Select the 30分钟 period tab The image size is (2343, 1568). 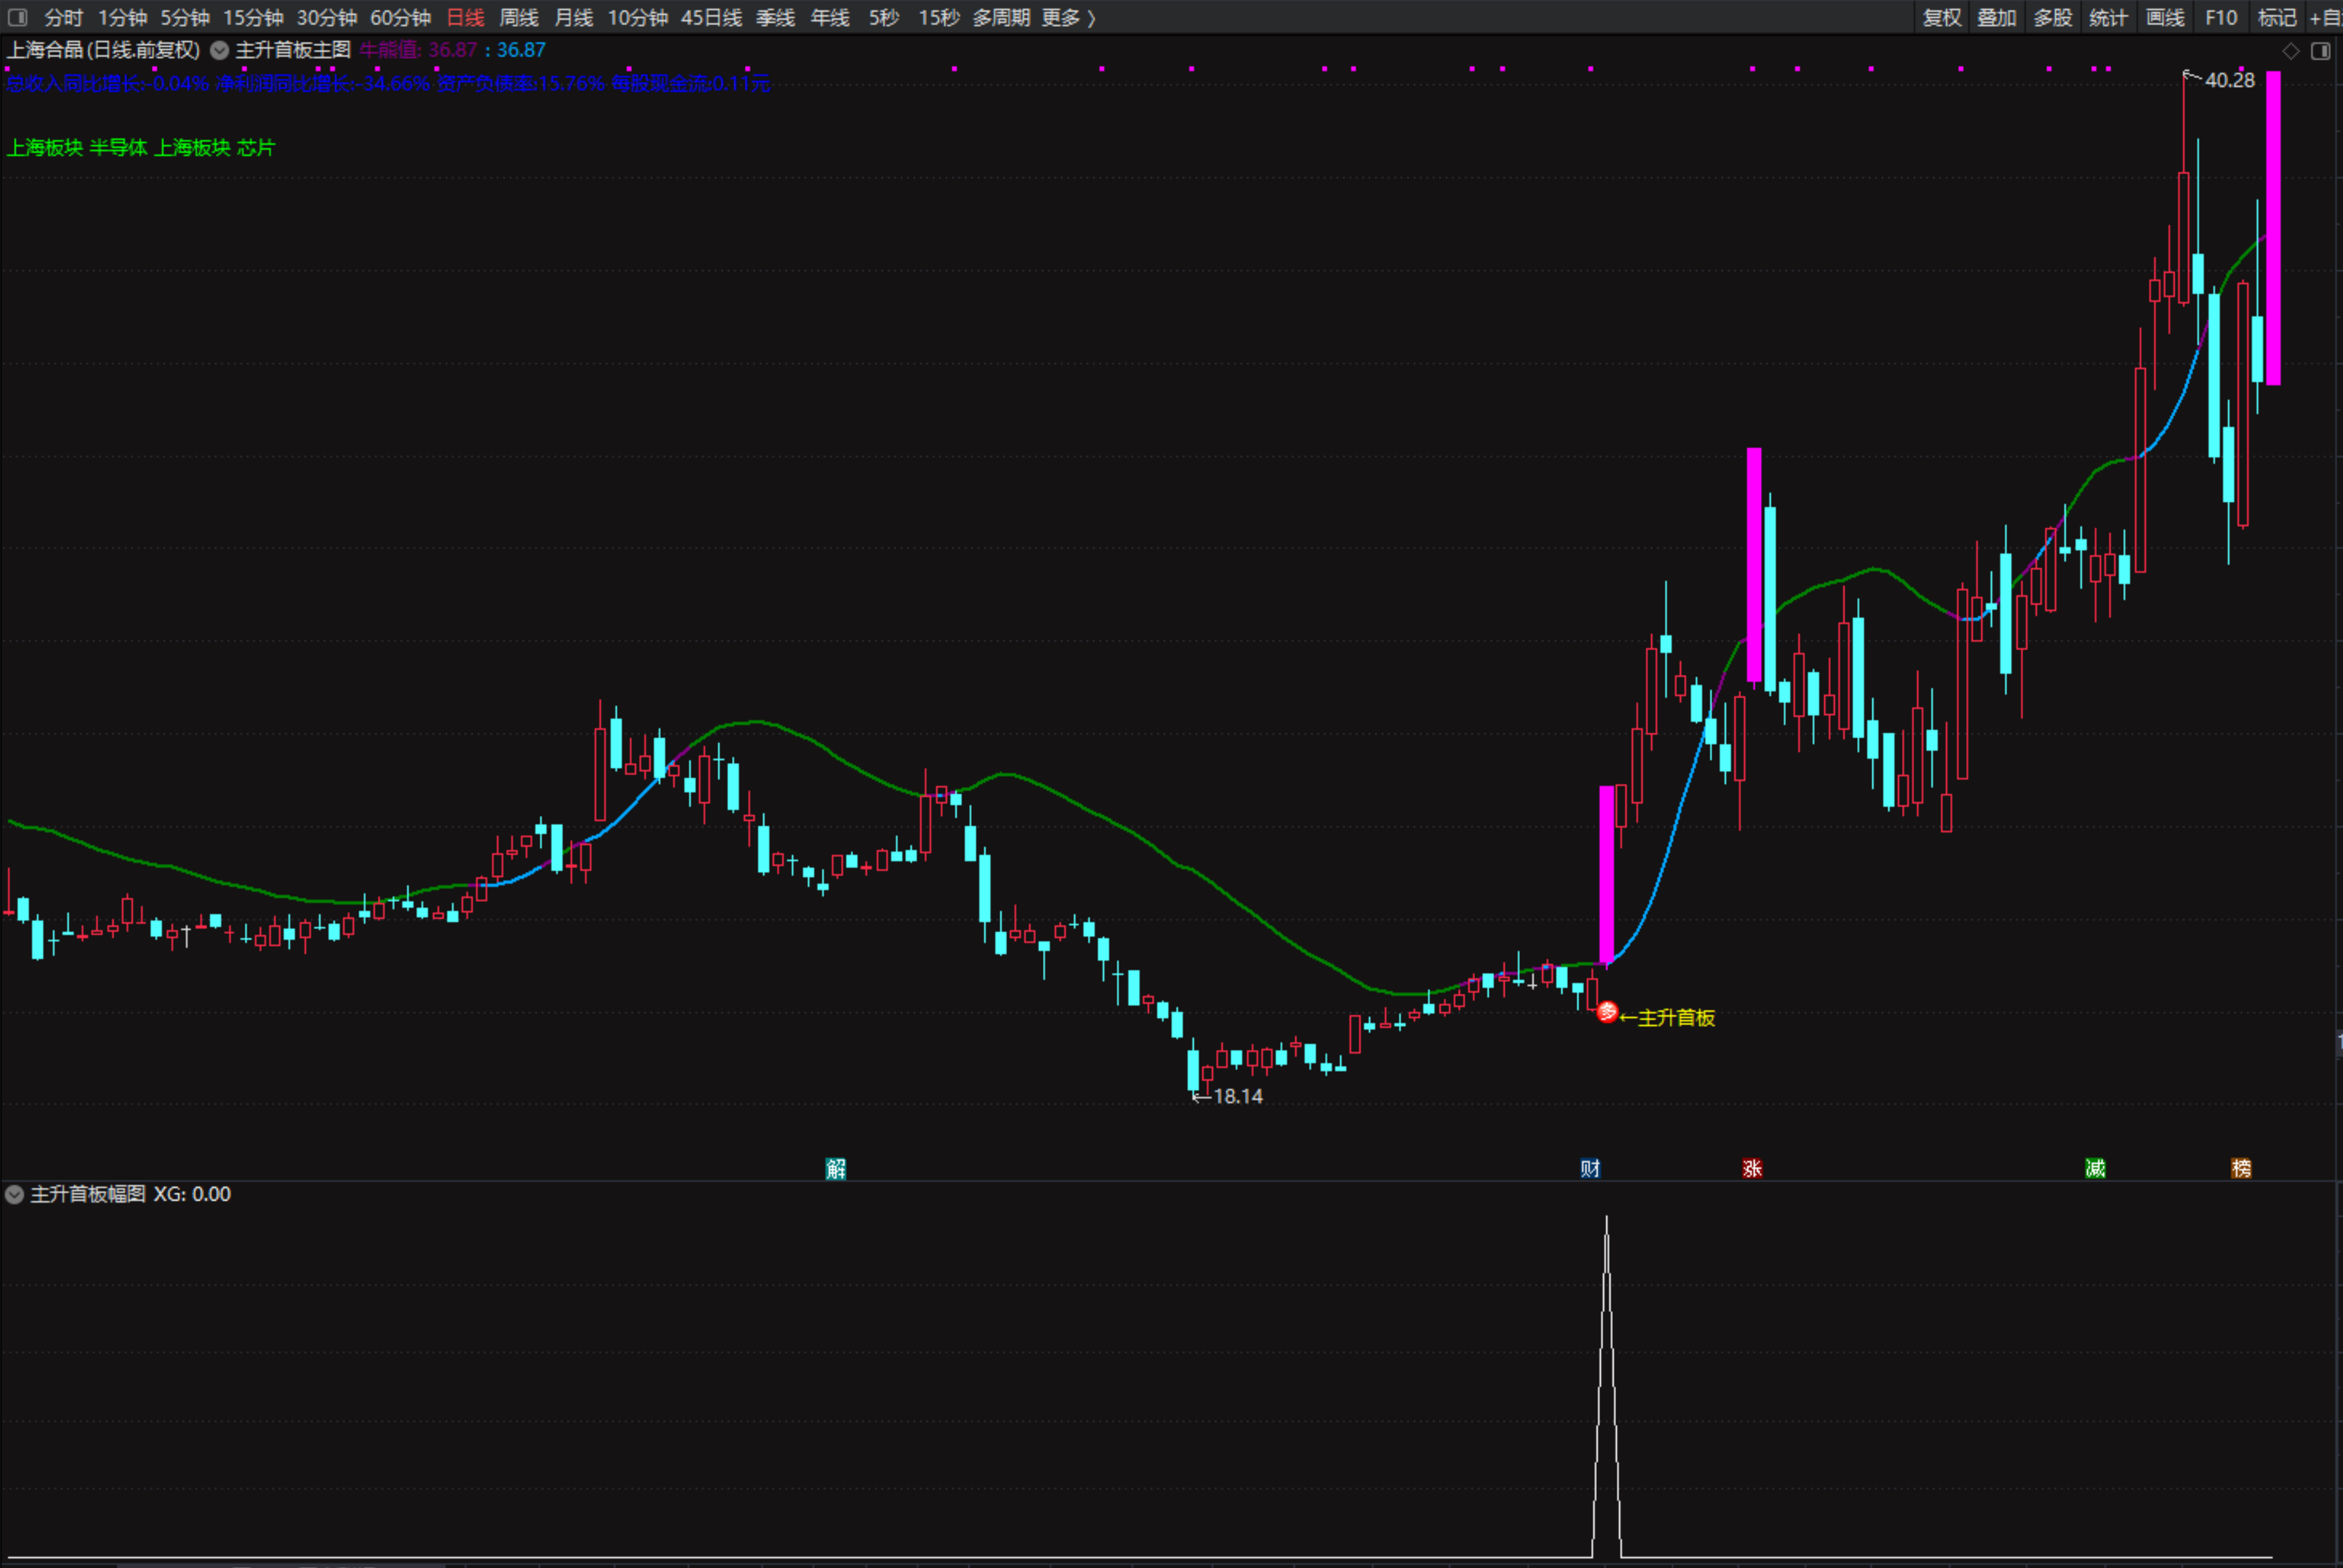click(x=327, y=18)
